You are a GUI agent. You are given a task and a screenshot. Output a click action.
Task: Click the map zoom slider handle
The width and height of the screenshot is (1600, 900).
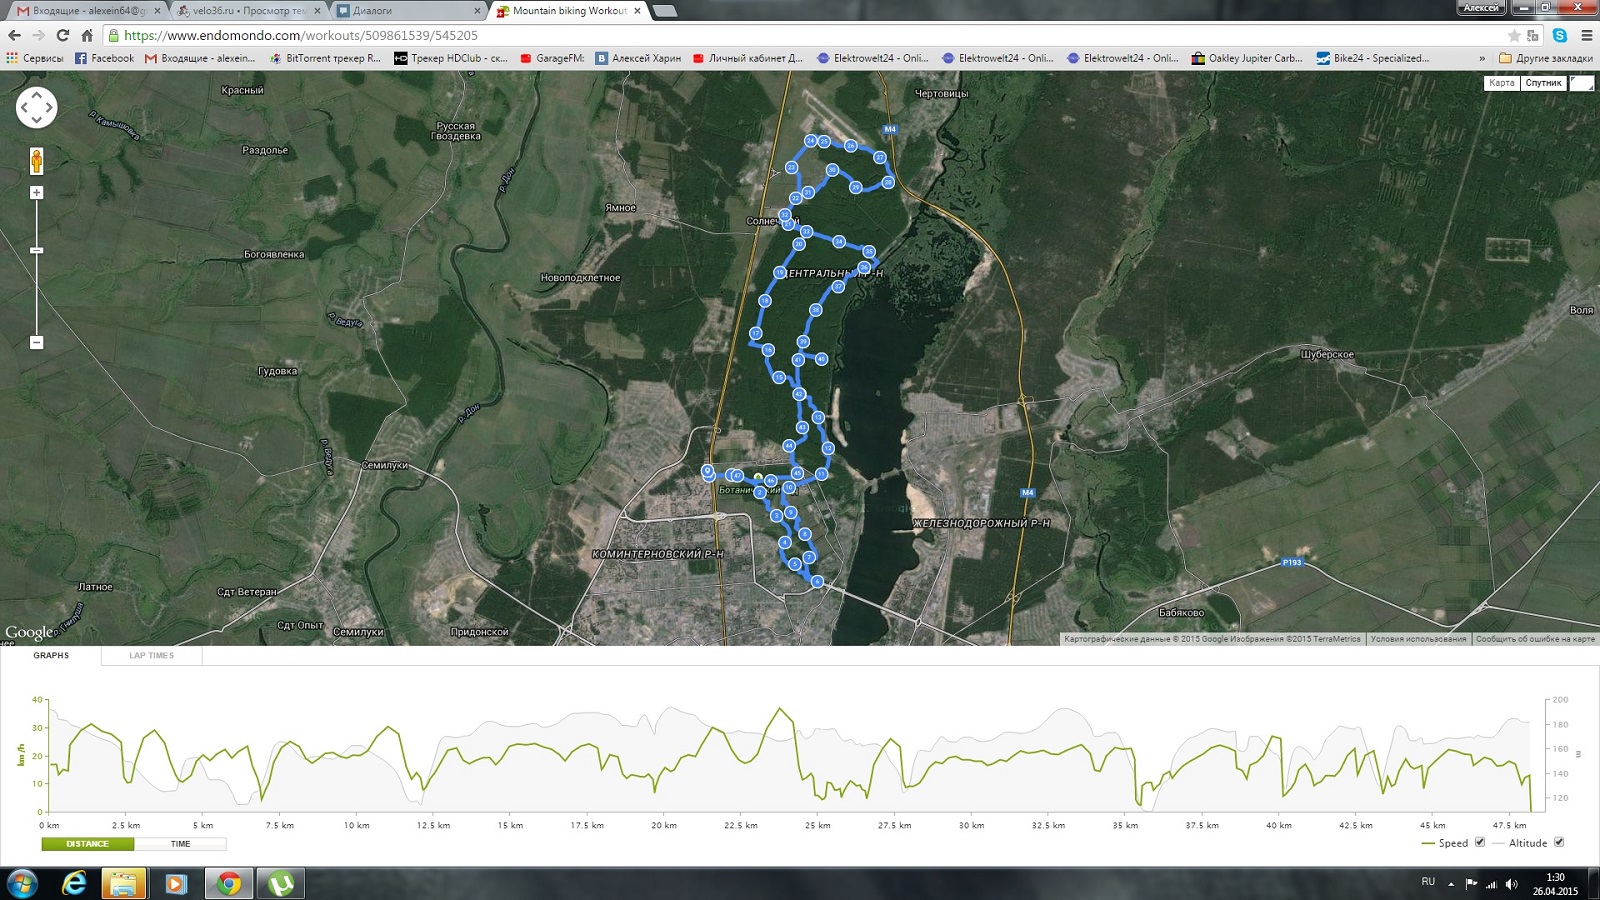[36, 250]
